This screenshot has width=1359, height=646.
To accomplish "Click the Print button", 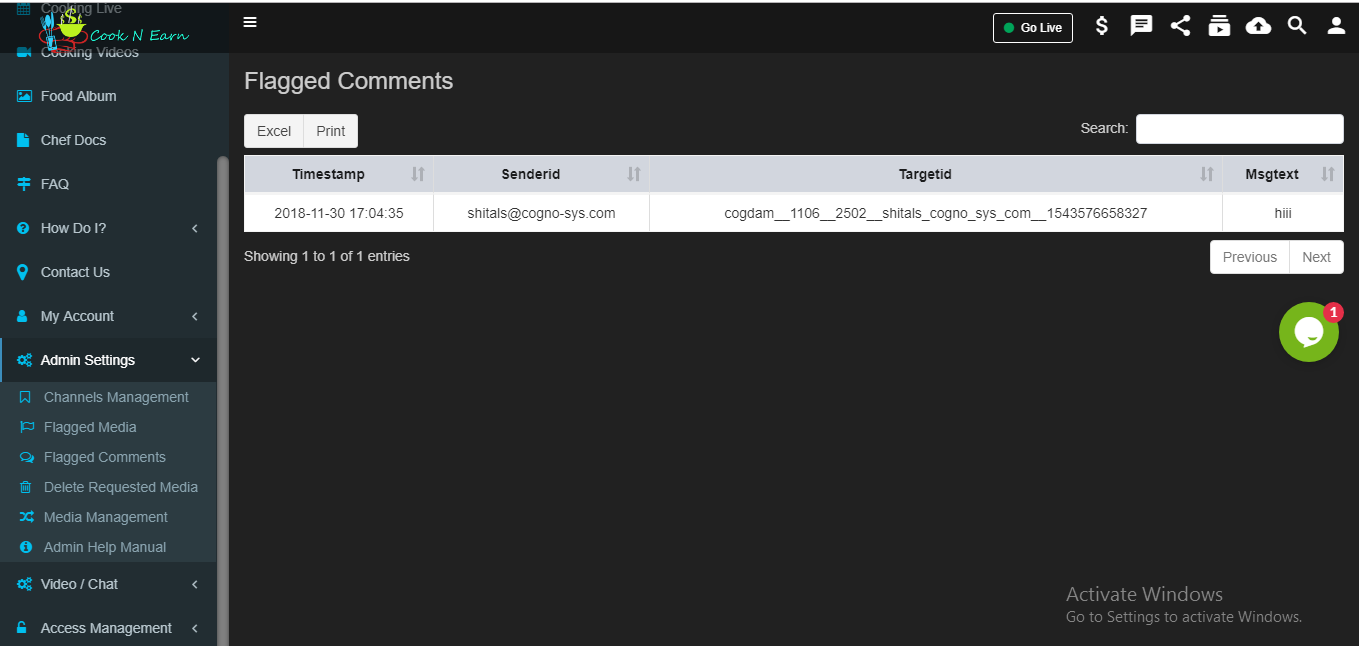I will (331, 131).
